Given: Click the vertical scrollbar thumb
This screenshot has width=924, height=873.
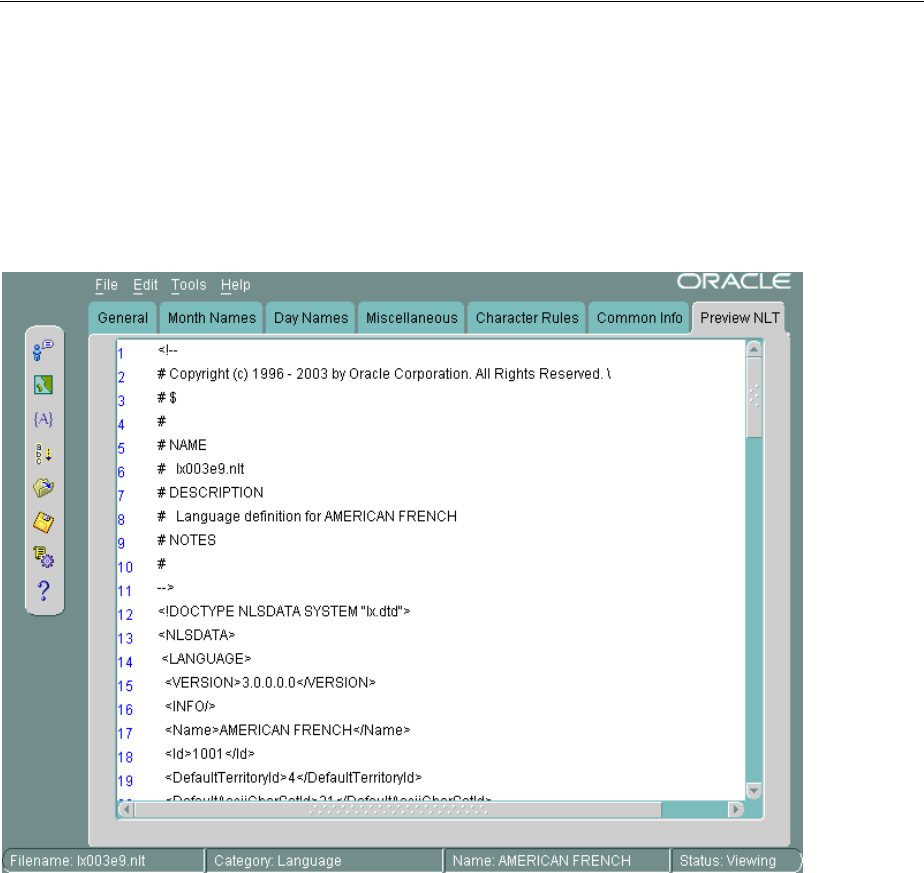Looking at the screenshot, I should [754, 397].
